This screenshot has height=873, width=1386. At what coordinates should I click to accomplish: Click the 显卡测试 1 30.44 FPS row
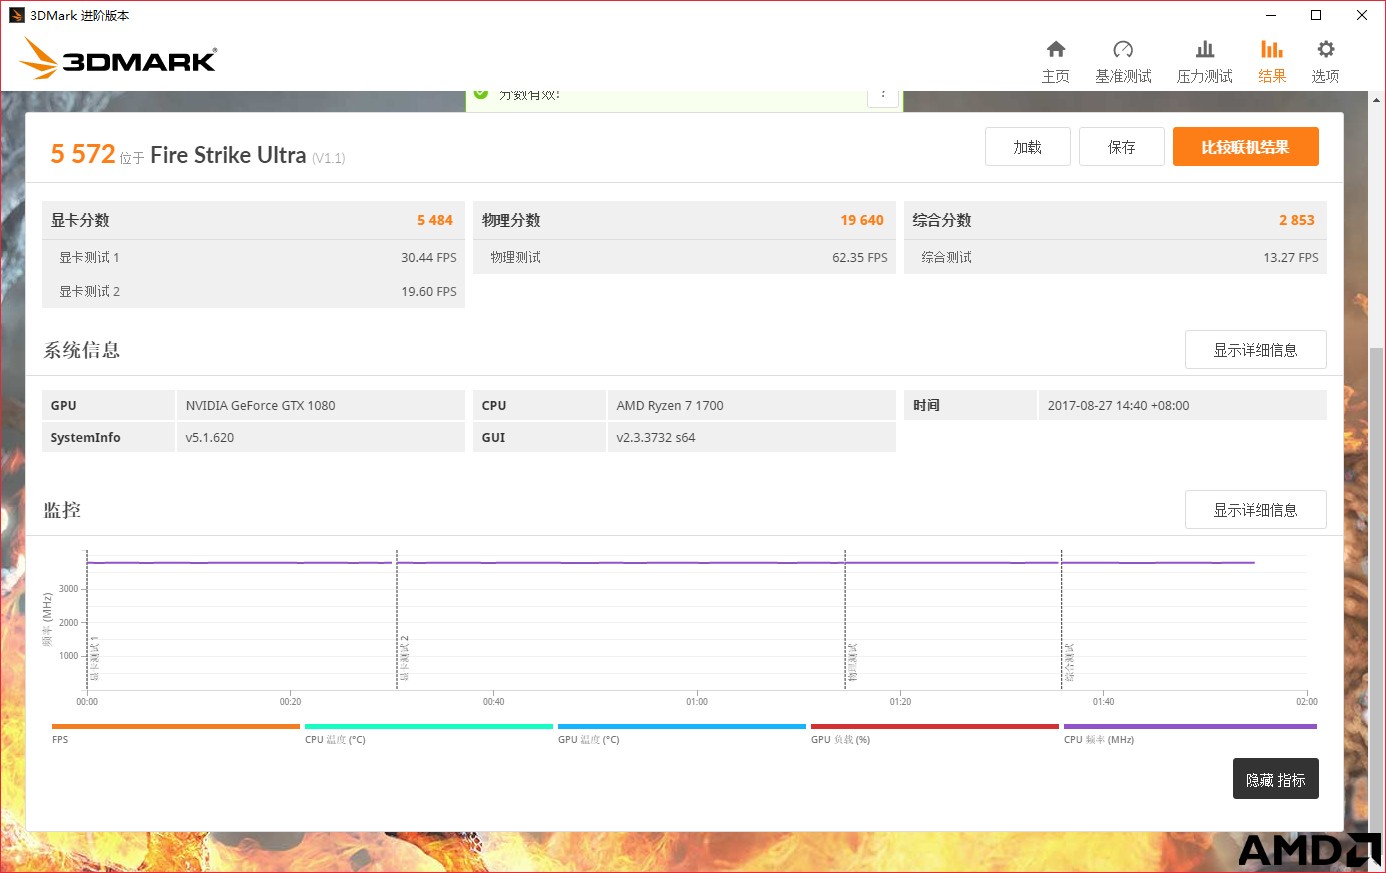253,257
